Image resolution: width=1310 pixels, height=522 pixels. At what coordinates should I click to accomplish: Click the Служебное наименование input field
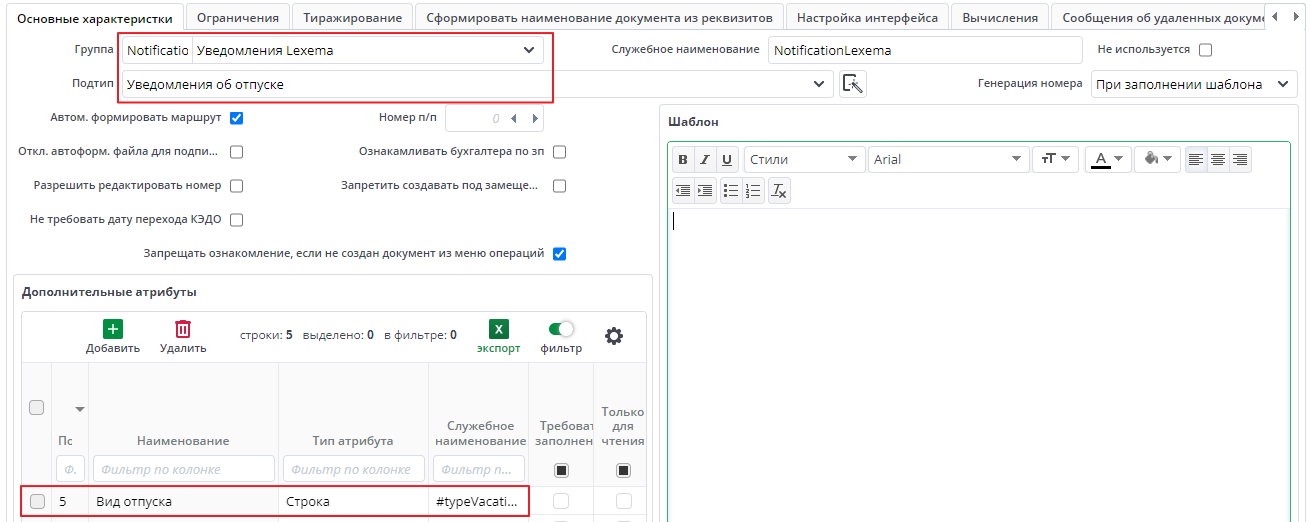pyautogui.click(x=925, y=50)
